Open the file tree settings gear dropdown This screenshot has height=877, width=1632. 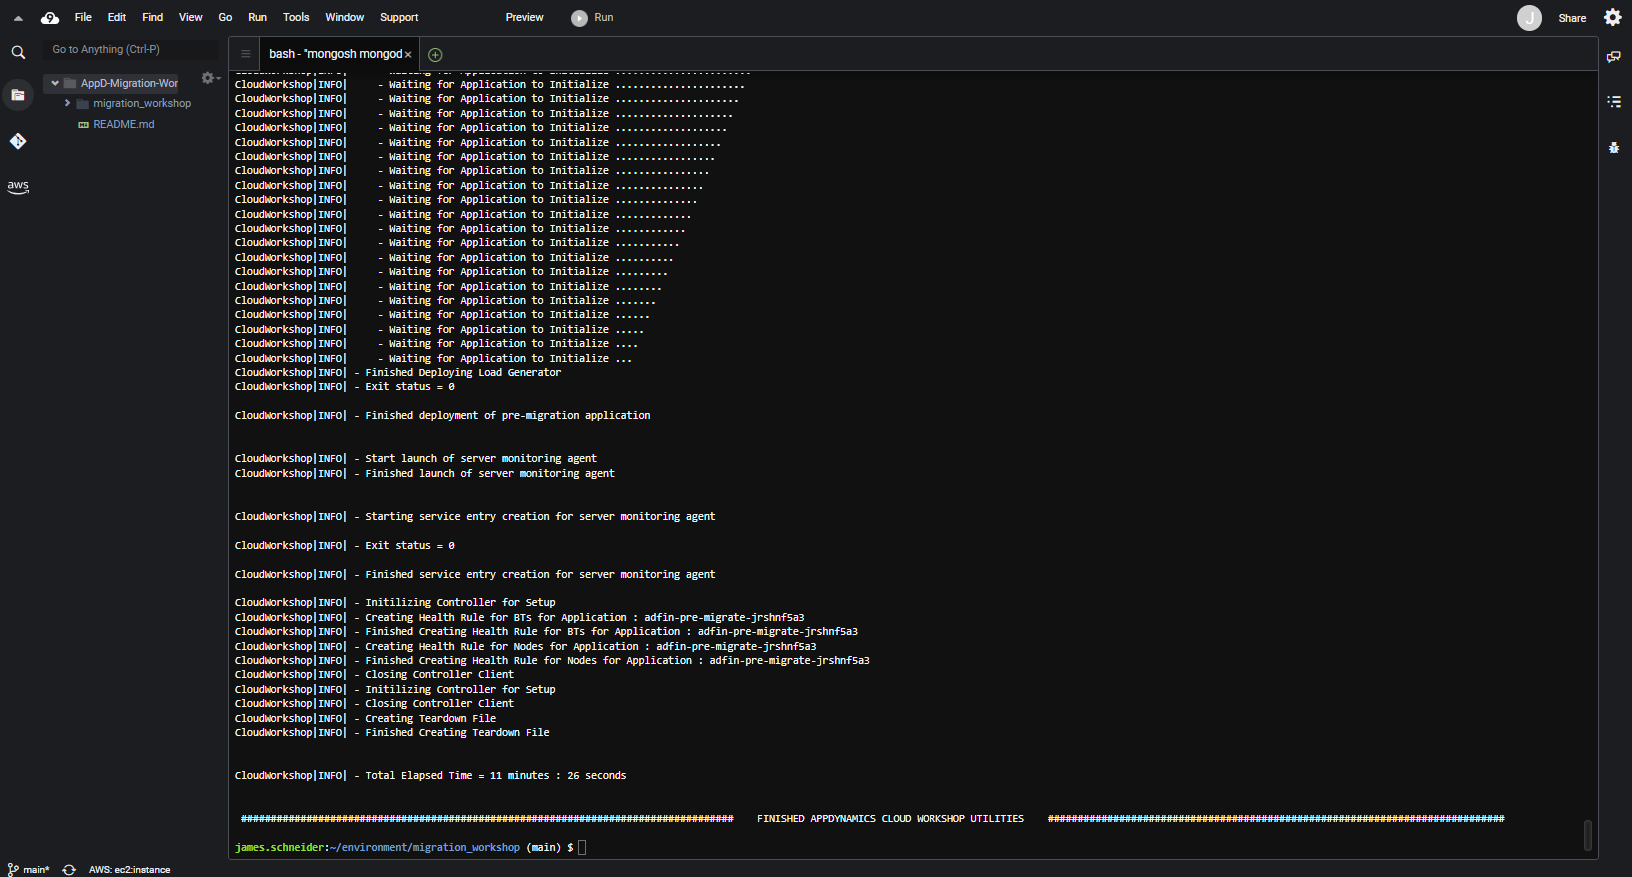tap(209, 78)
